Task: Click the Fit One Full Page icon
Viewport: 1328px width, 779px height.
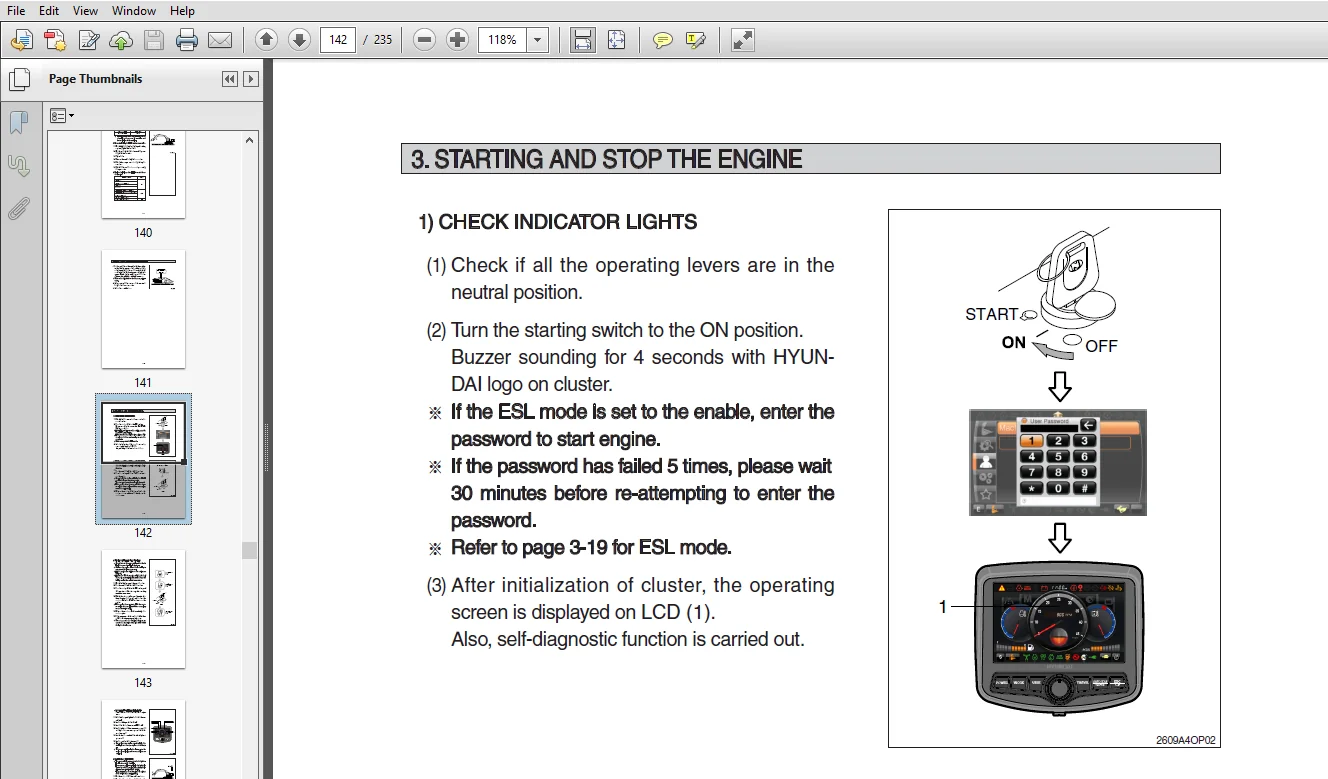Action: [616, 40]
